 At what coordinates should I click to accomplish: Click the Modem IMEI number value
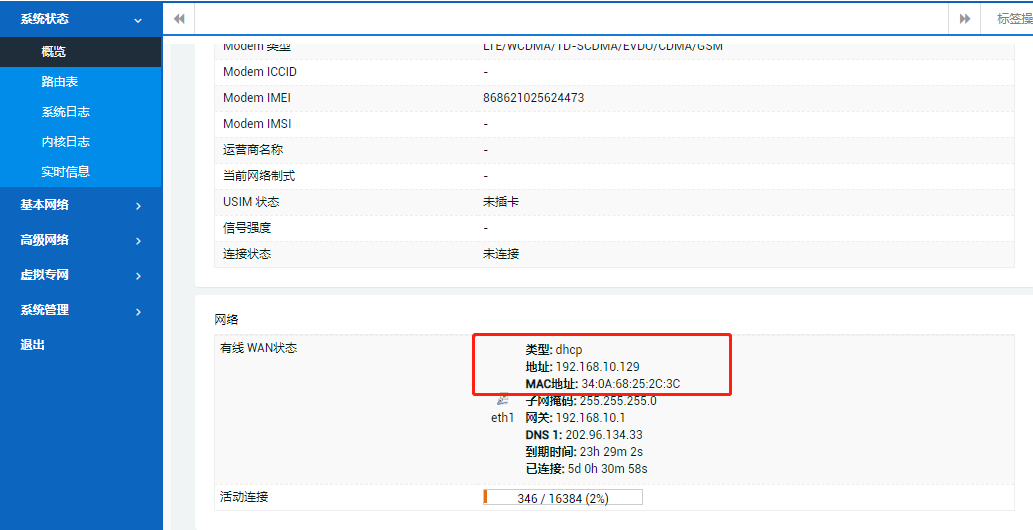pyautogui.click(x=533, y=98)
